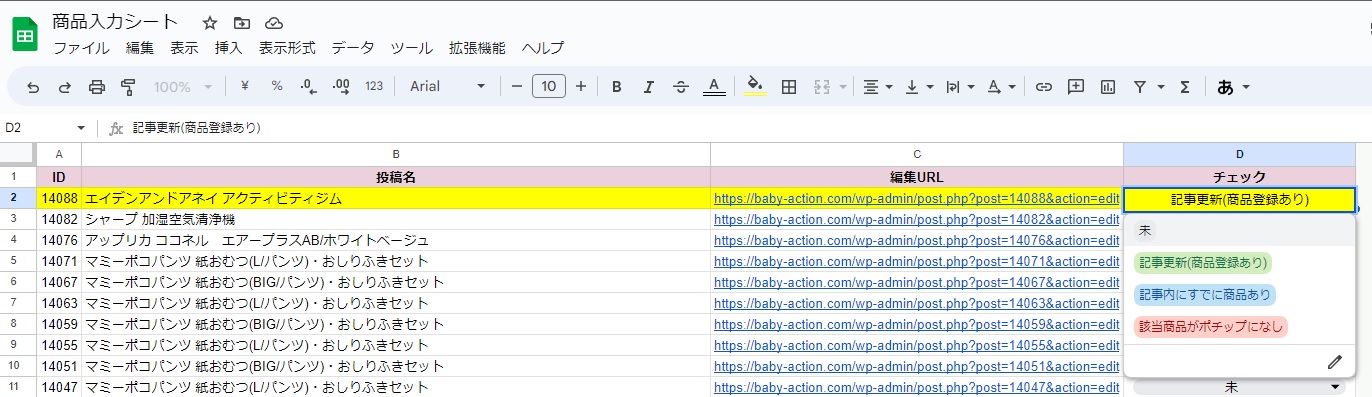Check the cloud save status icon
This screenshot has width=1372, height=397.
pos(274,23)
